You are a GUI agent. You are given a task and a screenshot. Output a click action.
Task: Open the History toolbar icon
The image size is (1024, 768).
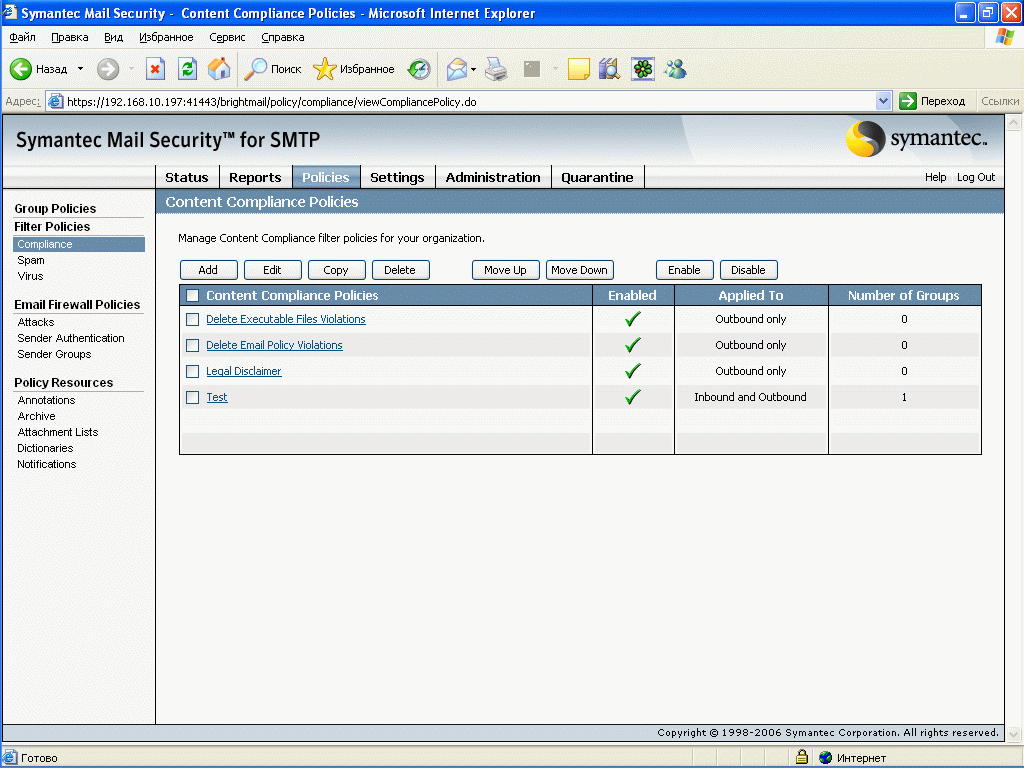[x=419, y=69]
